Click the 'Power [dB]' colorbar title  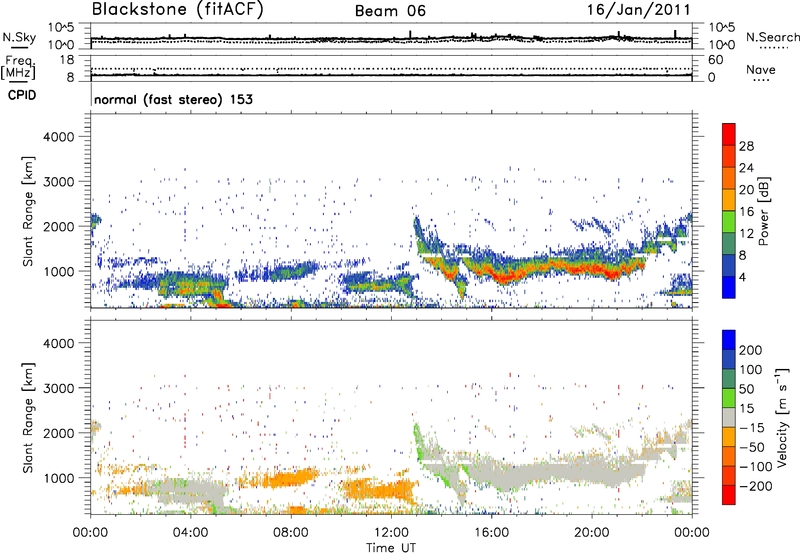[x=763, y=211]
